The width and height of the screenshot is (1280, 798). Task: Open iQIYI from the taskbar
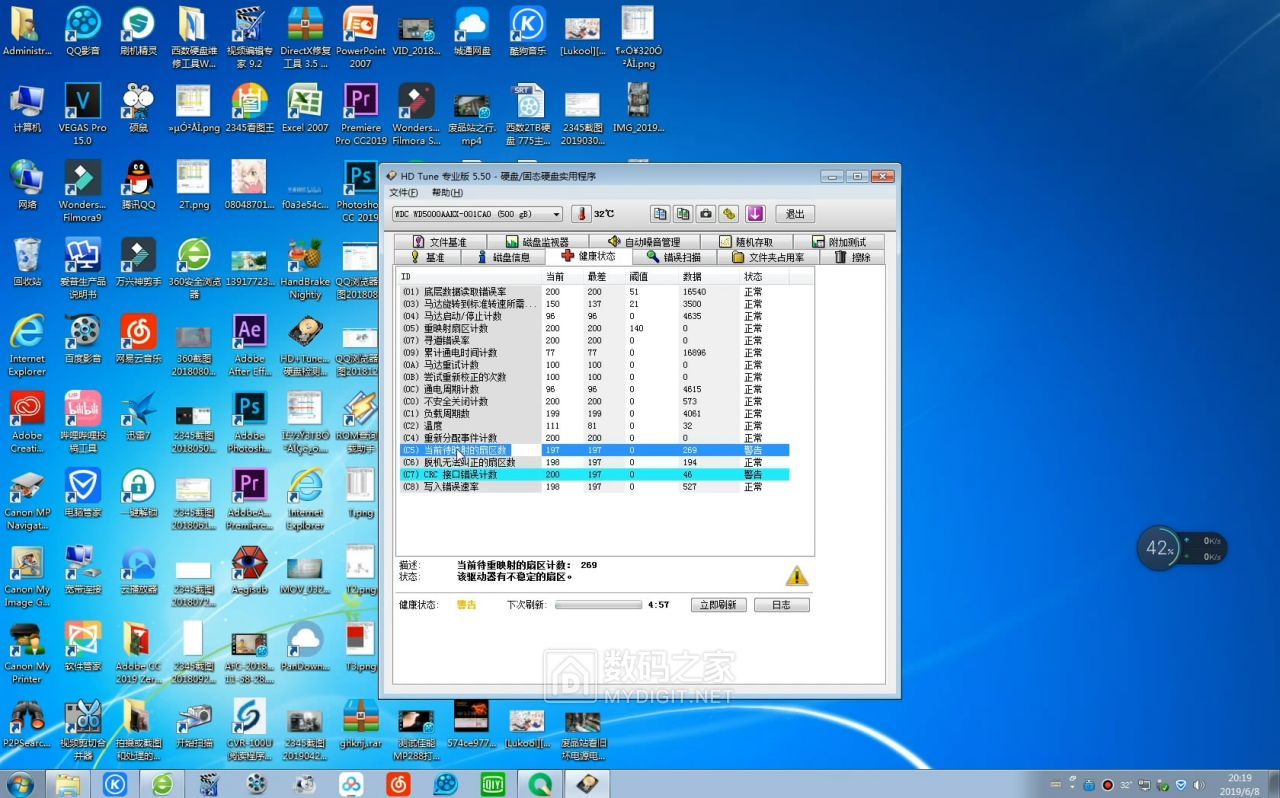494,784
